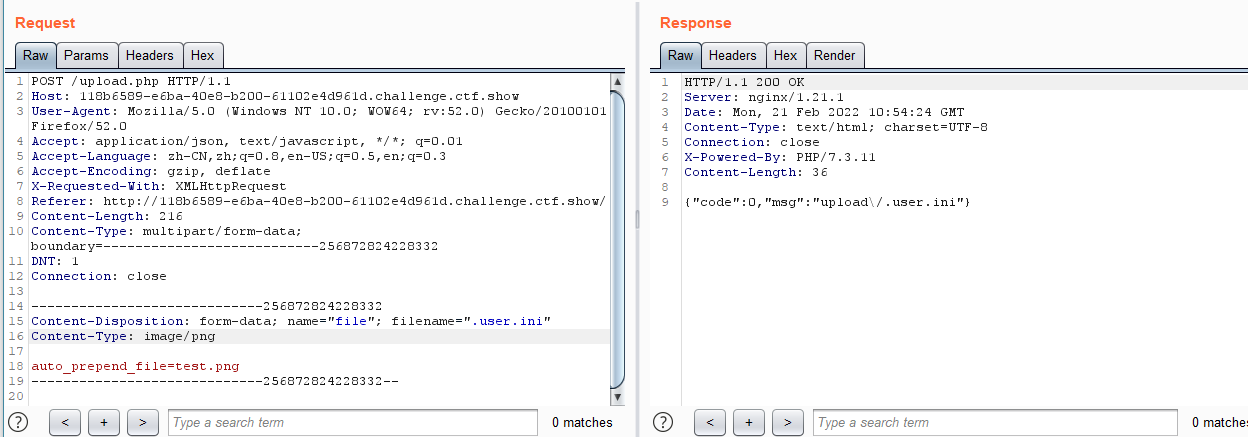This screenshot has height=437, width=1248.
Task: Focus the Response search term field
Action: click(x=997, y=422)
